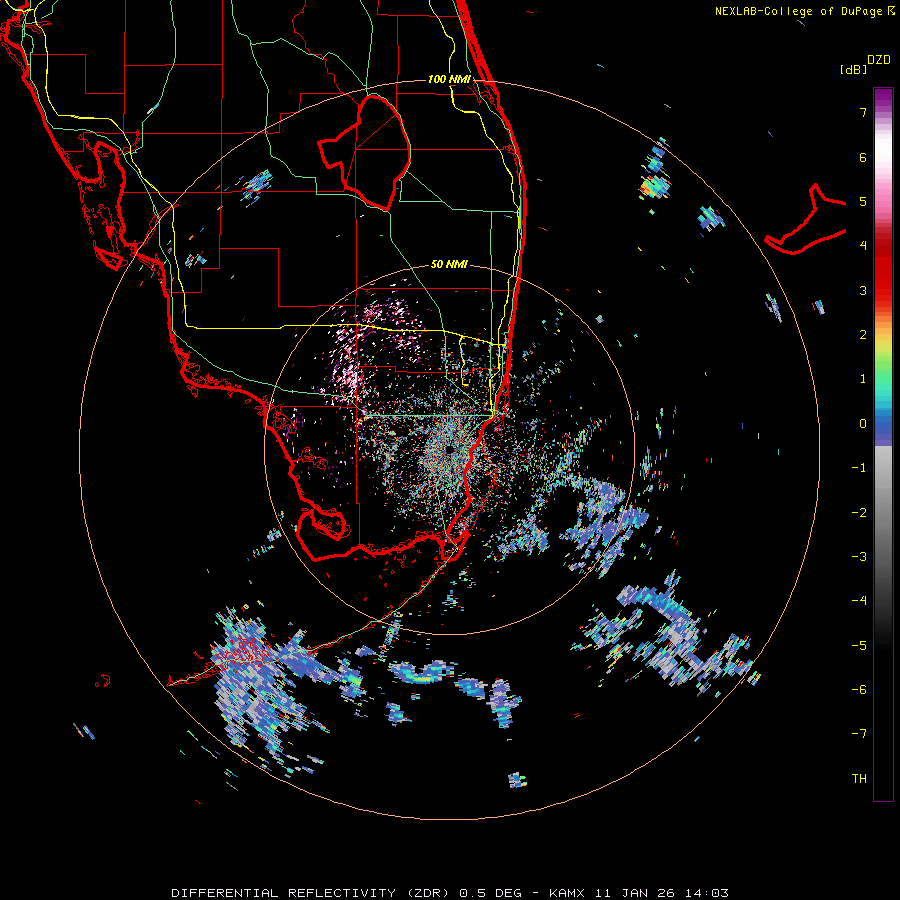
Task: Click the "4" value on color scale
Action: click(x=863, y=246)
